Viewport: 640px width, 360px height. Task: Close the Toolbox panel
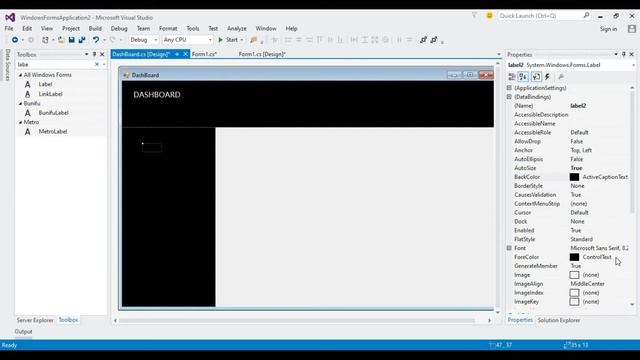pyautogui.click(x=102, y=54)
